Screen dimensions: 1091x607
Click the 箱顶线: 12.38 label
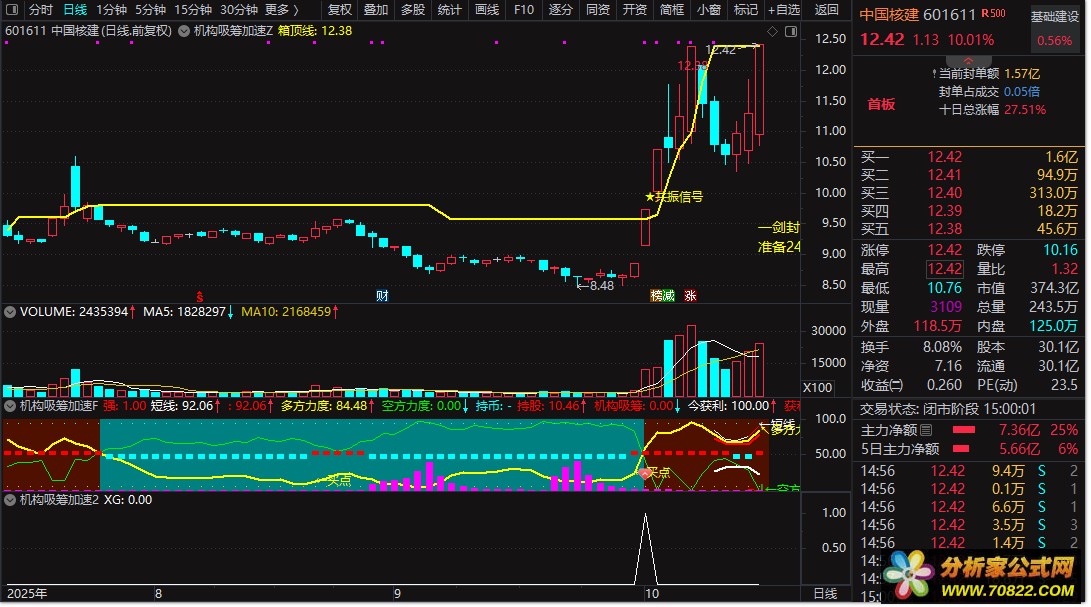pyautogui.click(x=315, y=31)
